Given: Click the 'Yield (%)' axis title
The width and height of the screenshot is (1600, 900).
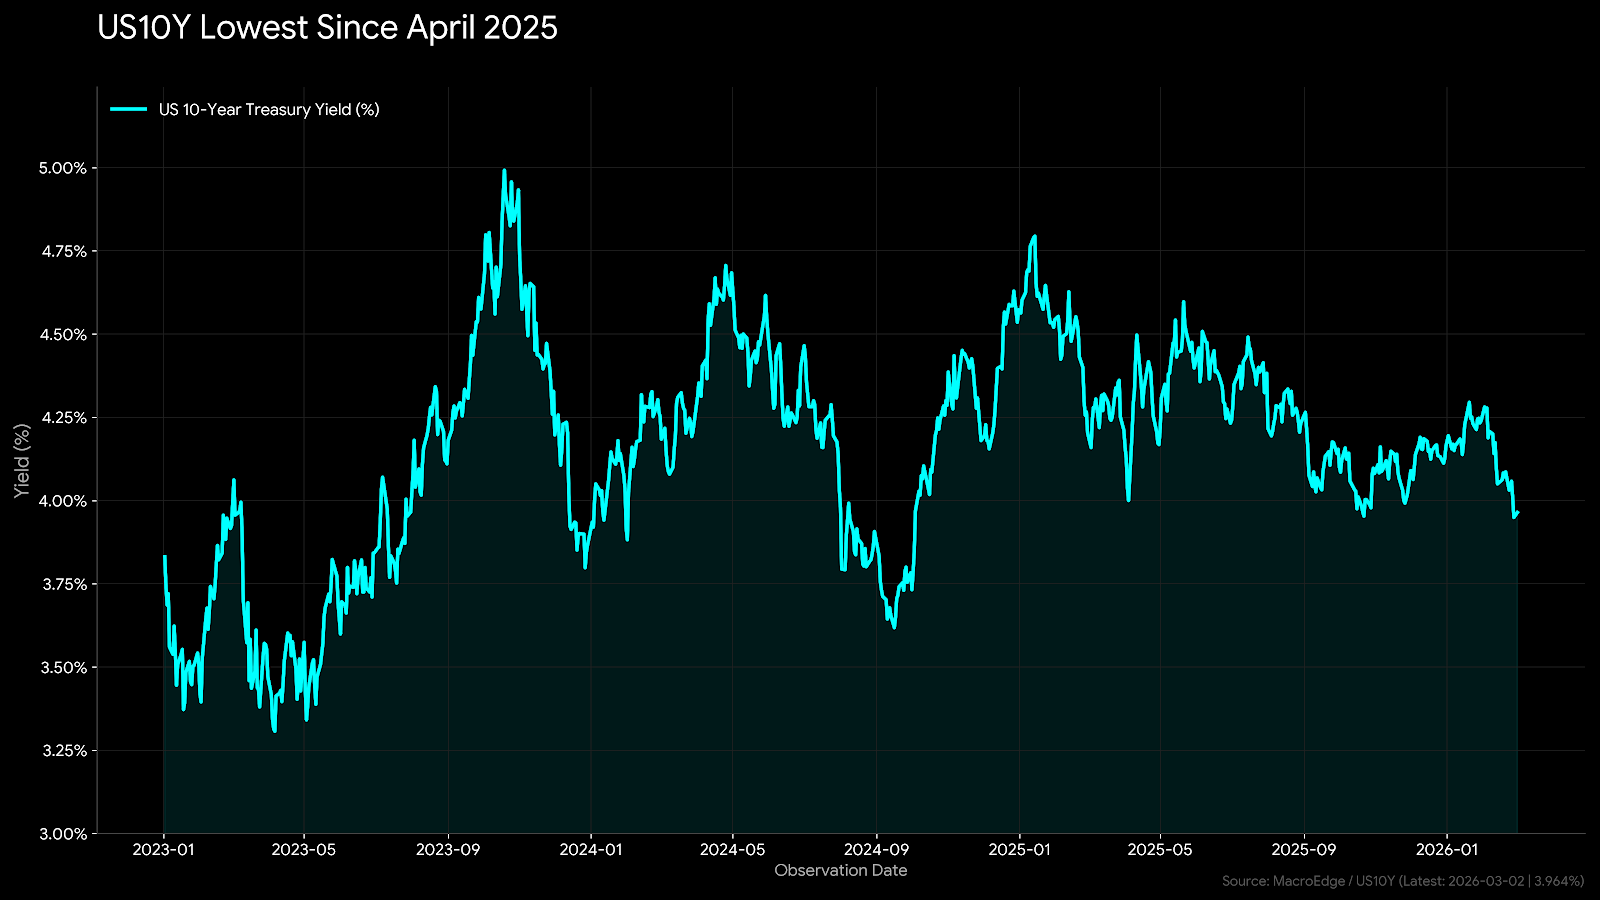Looking at the screenshot, I should click(x=22, y=461).
